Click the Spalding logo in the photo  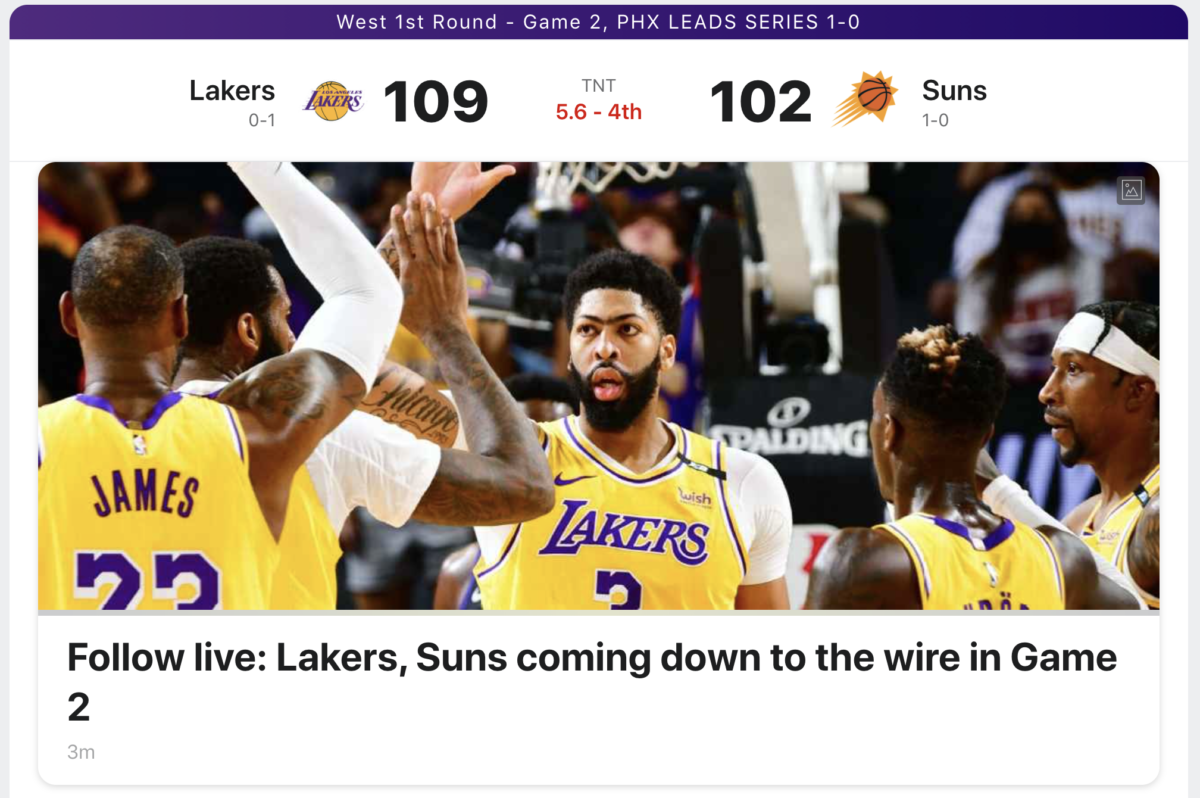coord(790,428)
